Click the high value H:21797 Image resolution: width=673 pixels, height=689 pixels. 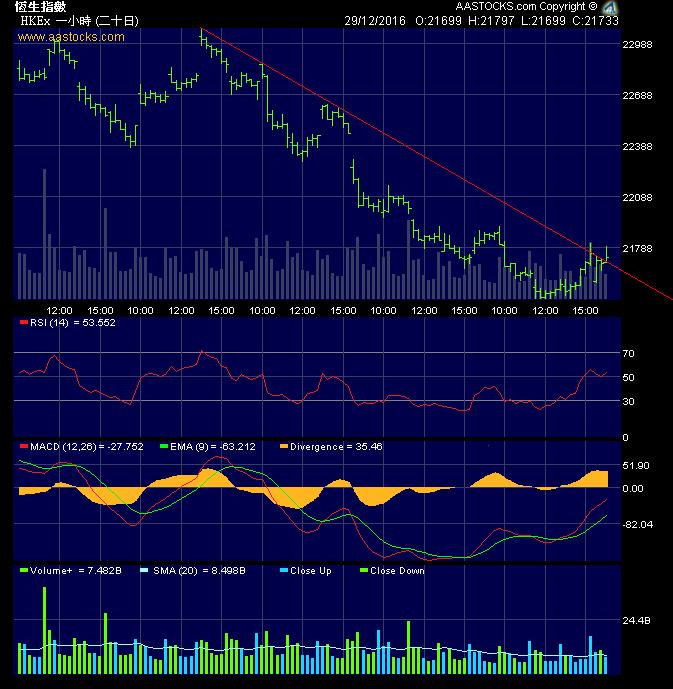tap(491, 21)
